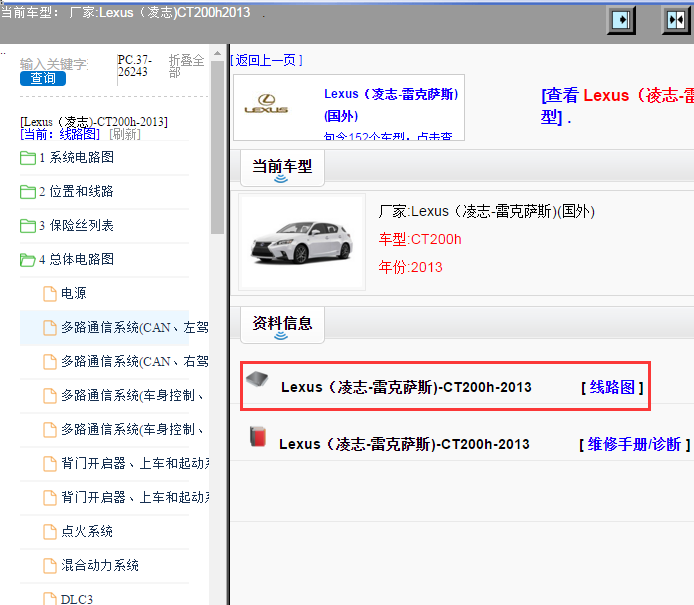Click the double-arrow panel merge icon
Image resolution: width=694 pixels, height=605 pixels.
(x=676, y=20)
